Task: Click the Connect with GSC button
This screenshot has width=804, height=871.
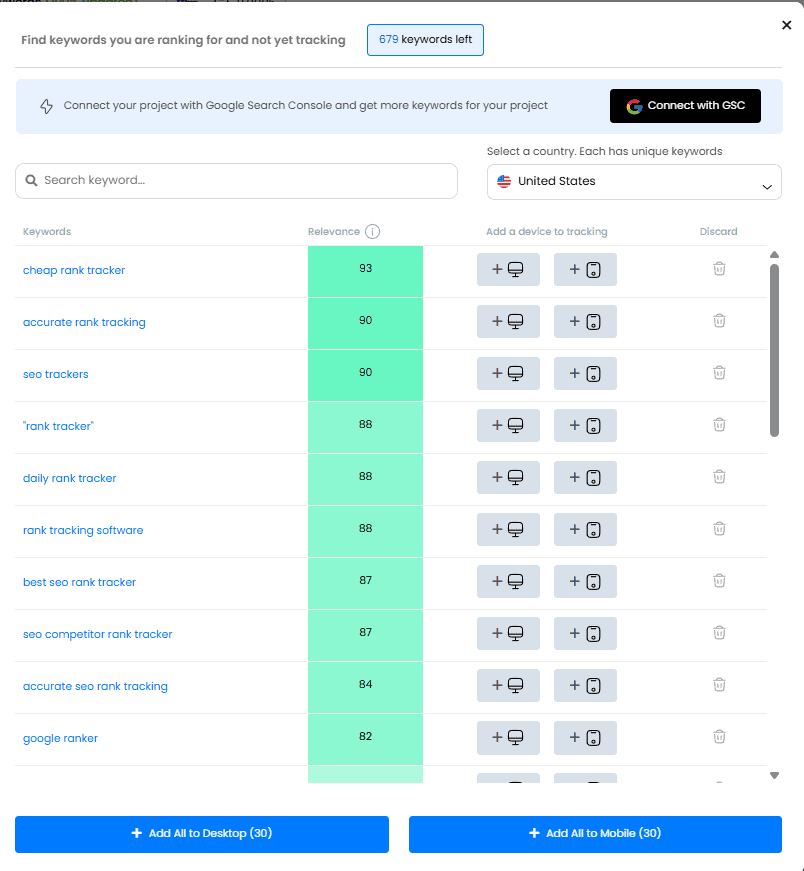Action: 685,106
